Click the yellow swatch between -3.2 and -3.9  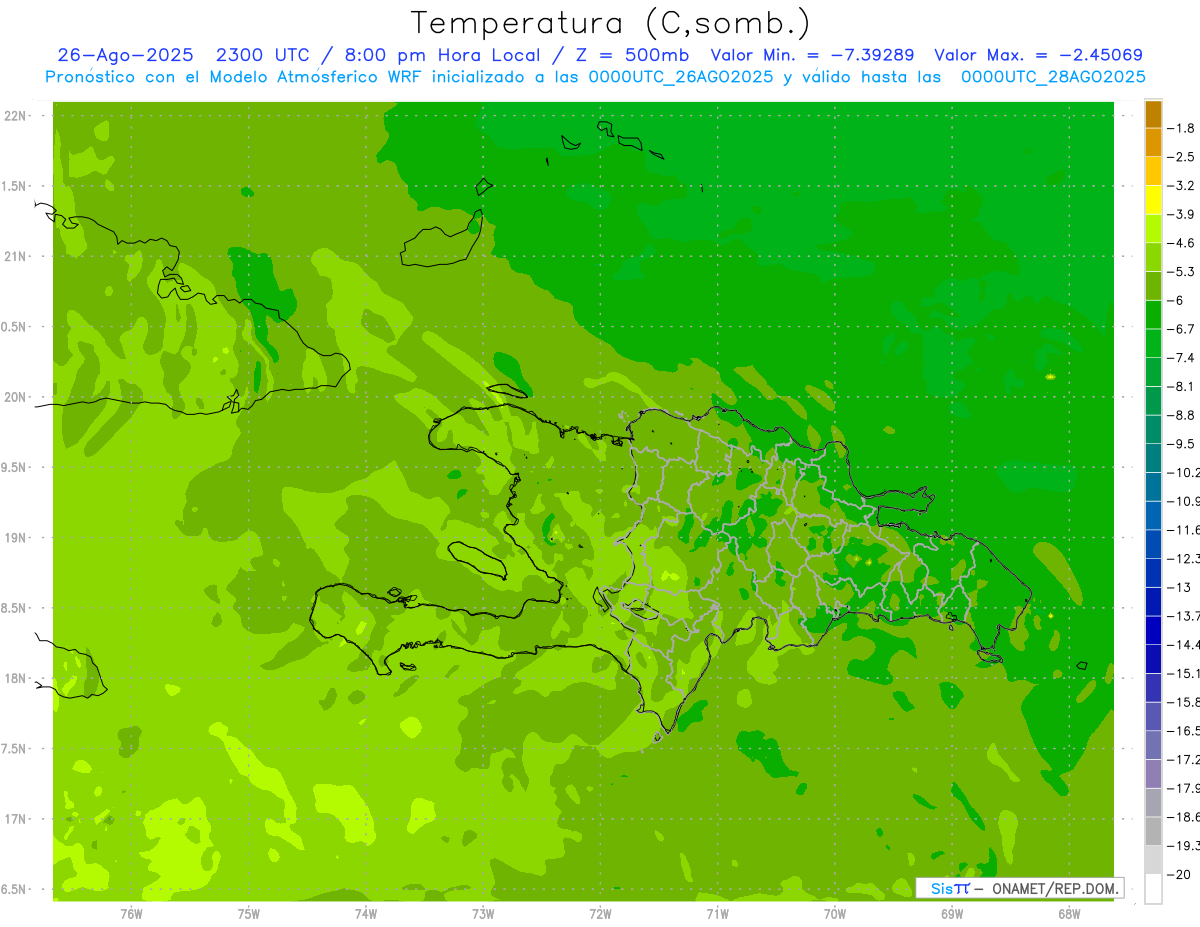point(1153,200)
